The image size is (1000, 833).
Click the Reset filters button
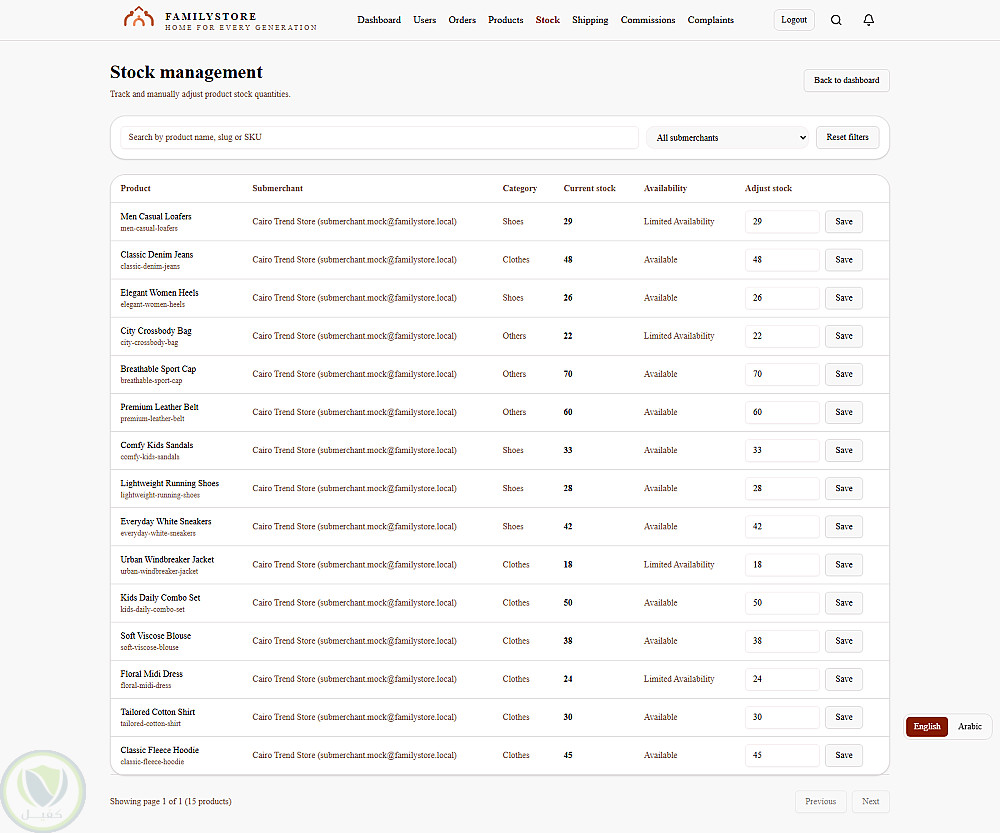847,137
